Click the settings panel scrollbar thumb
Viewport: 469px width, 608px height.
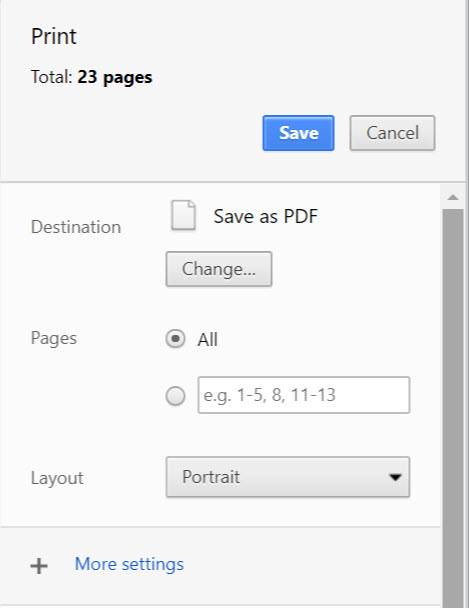coord(453,407)
